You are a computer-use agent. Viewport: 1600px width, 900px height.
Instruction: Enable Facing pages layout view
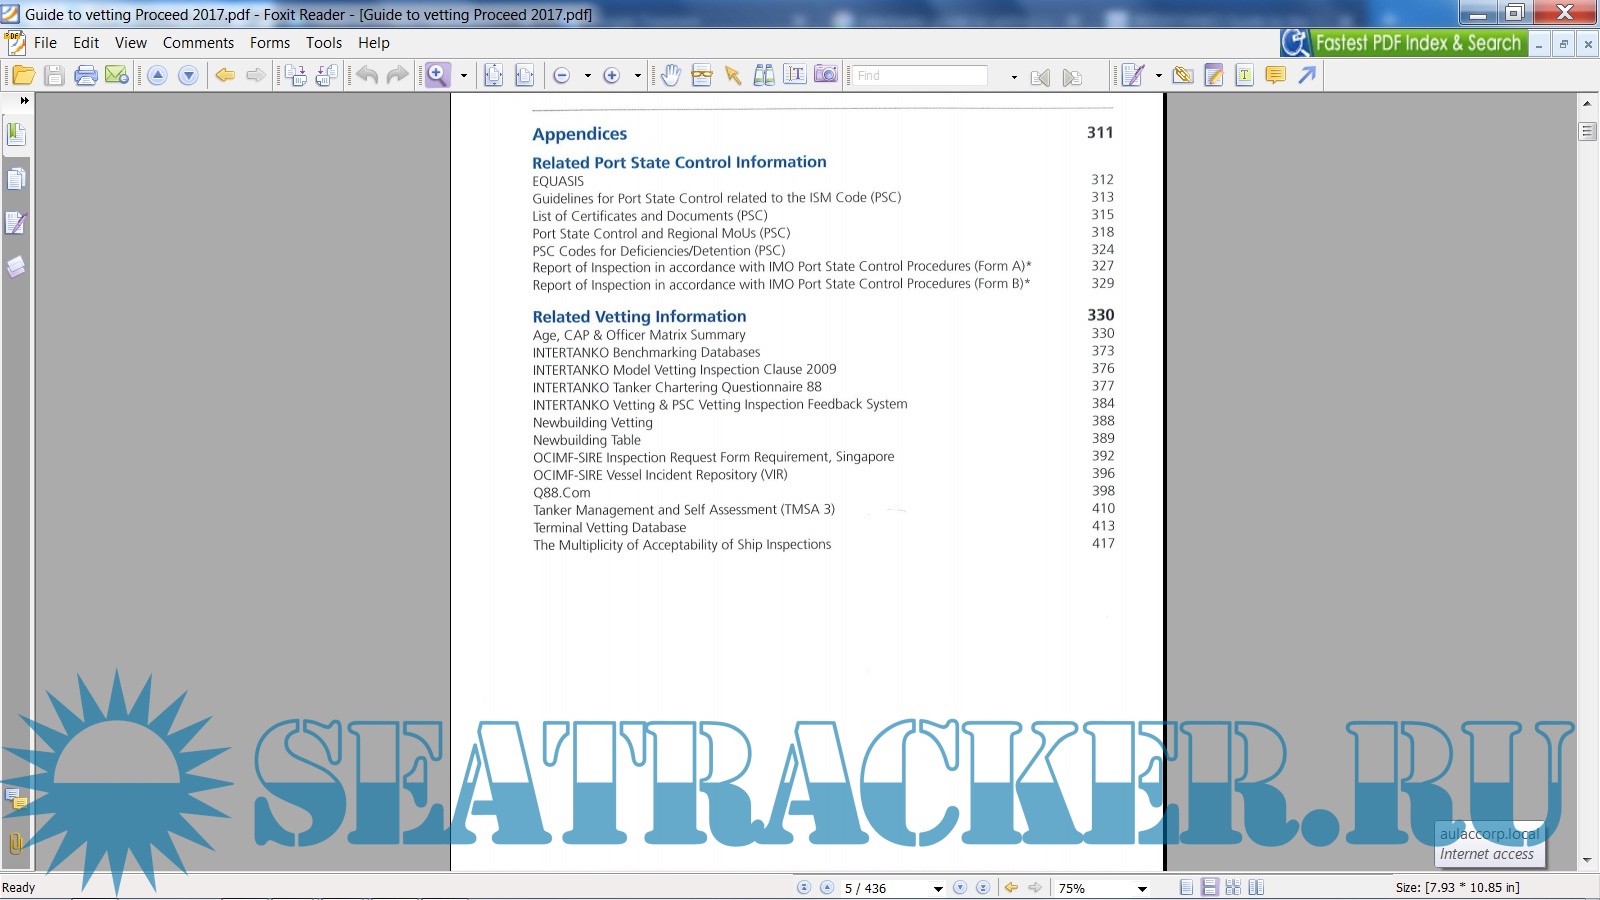(x=1256, y=888)
